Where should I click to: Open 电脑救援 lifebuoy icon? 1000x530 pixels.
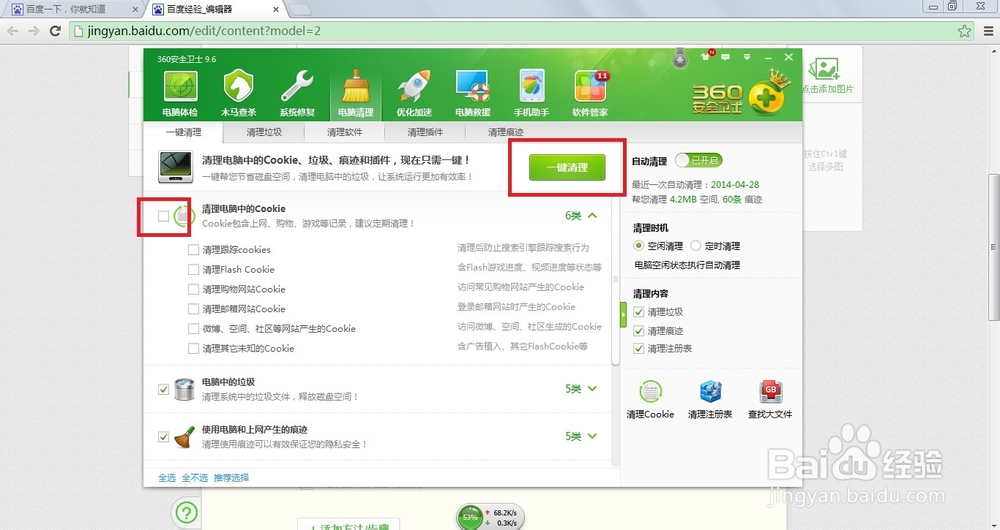point(473,86)
